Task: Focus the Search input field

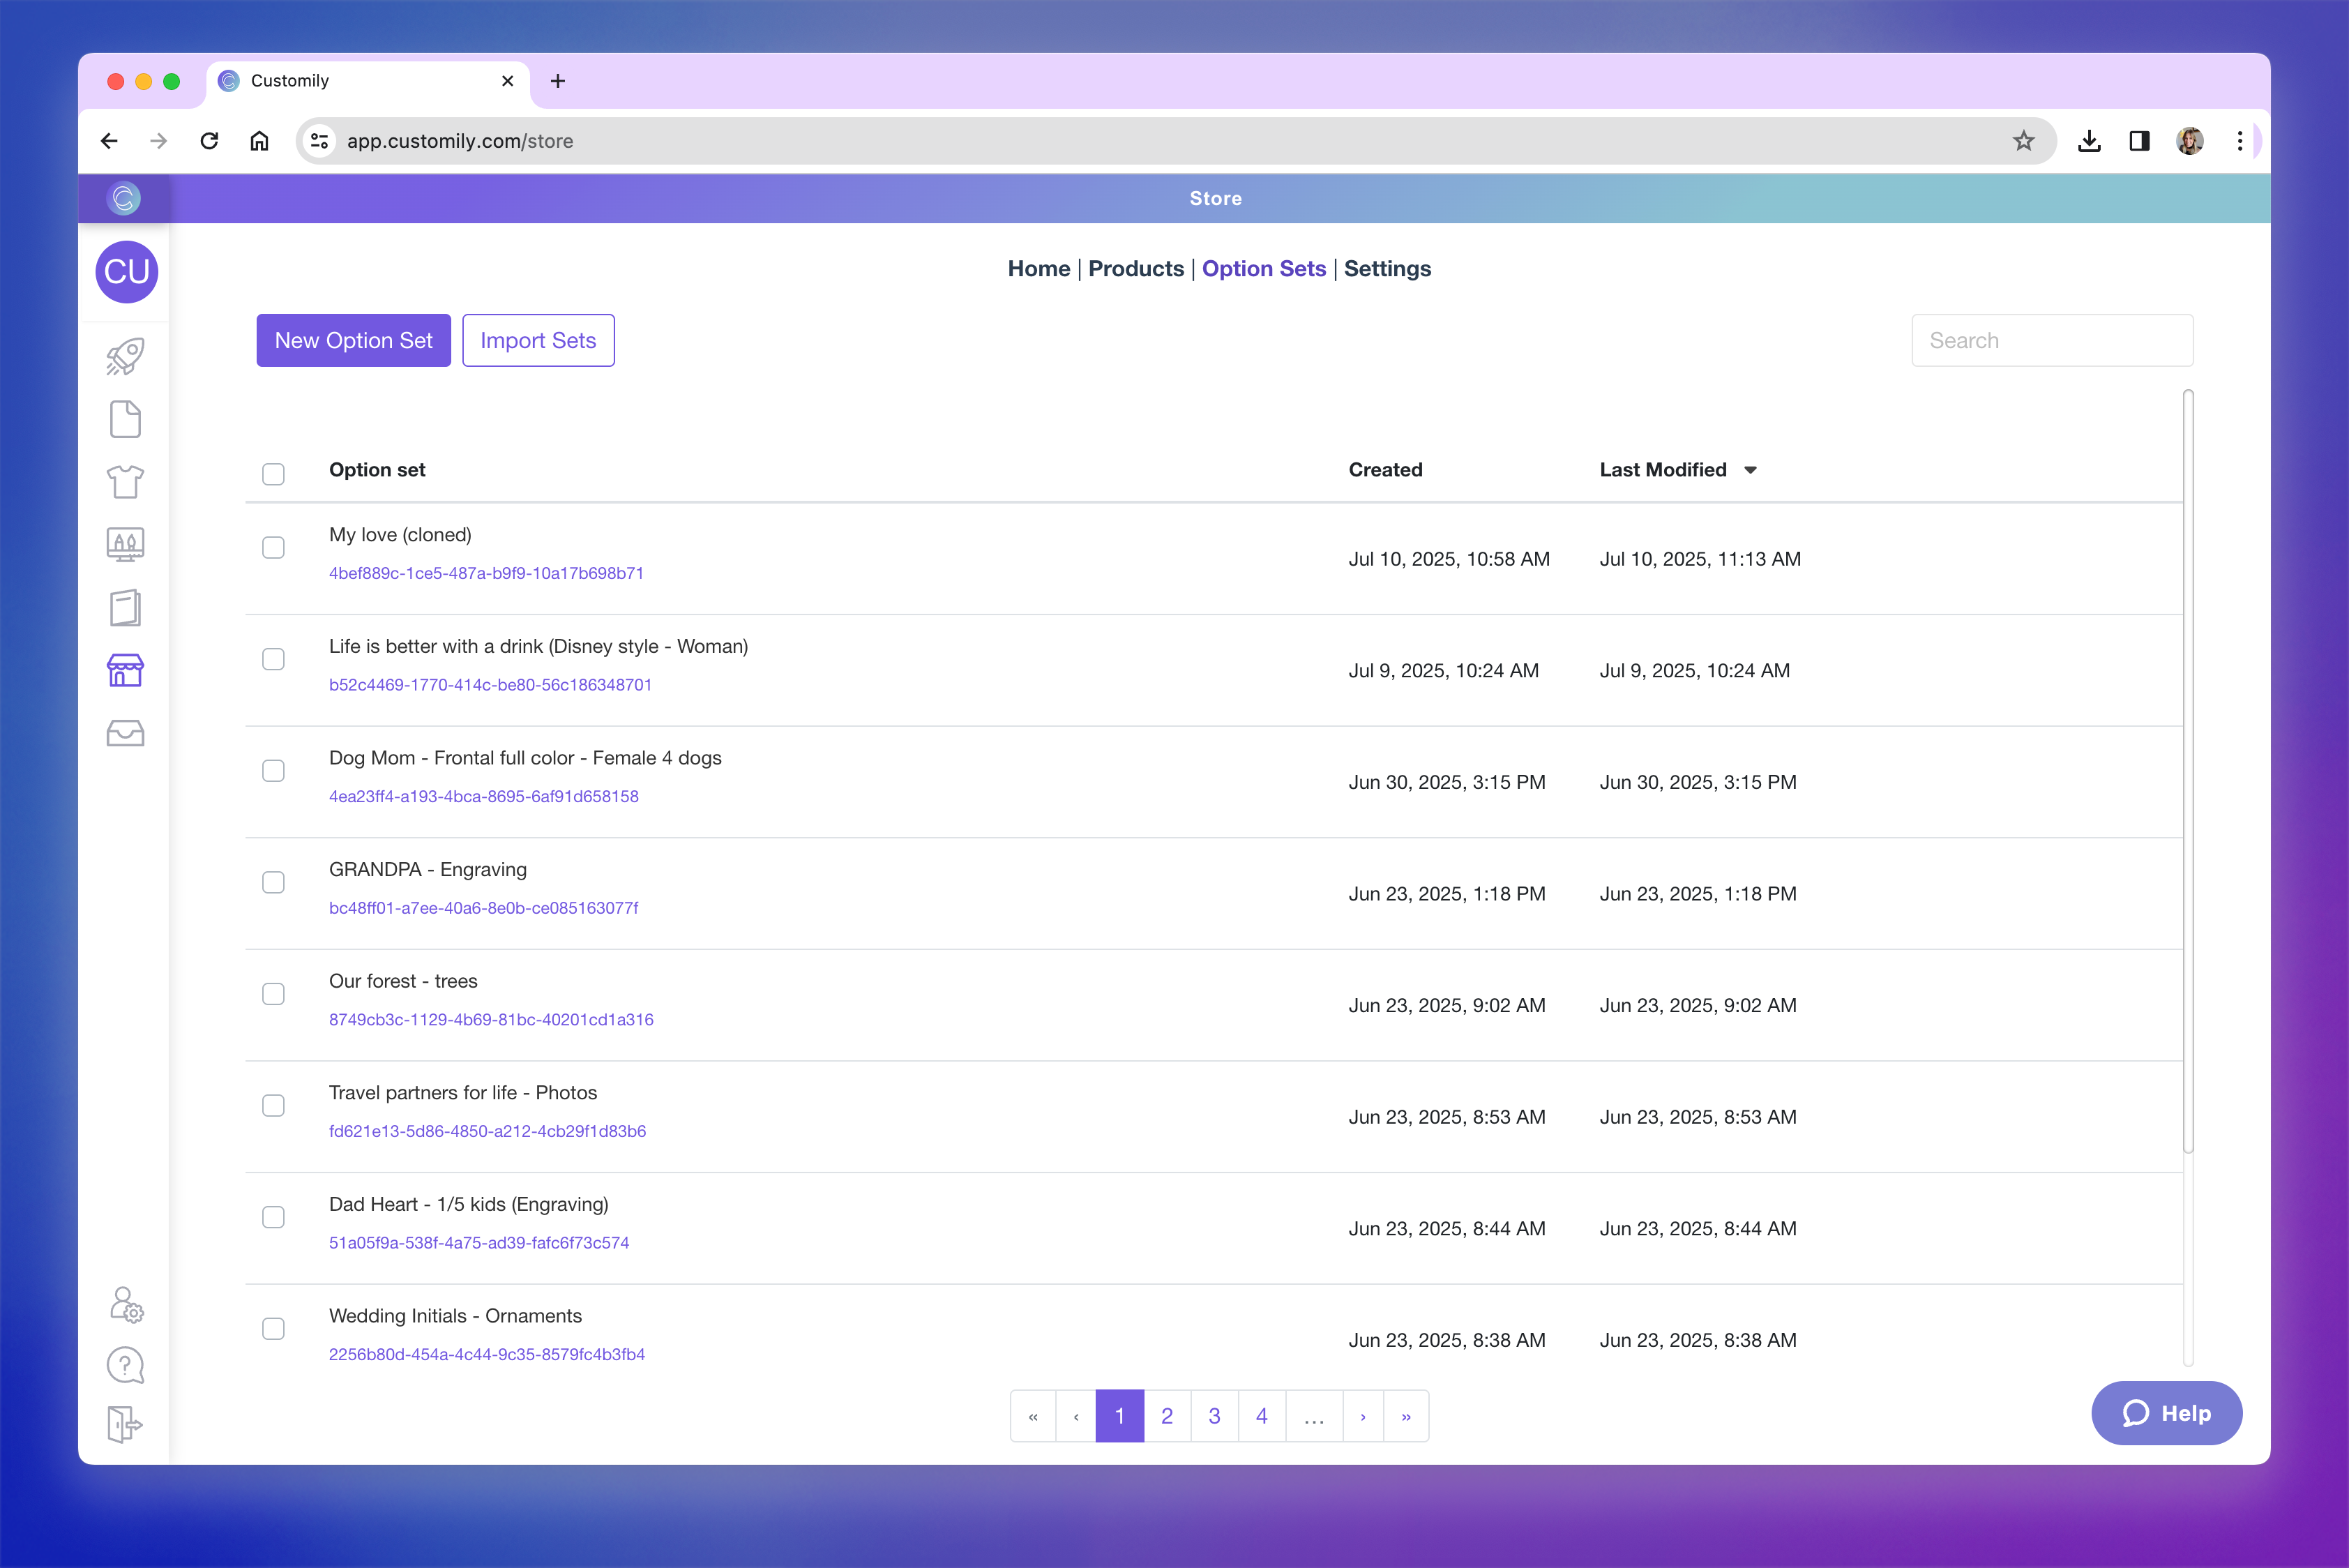Action: (2051, 340)
